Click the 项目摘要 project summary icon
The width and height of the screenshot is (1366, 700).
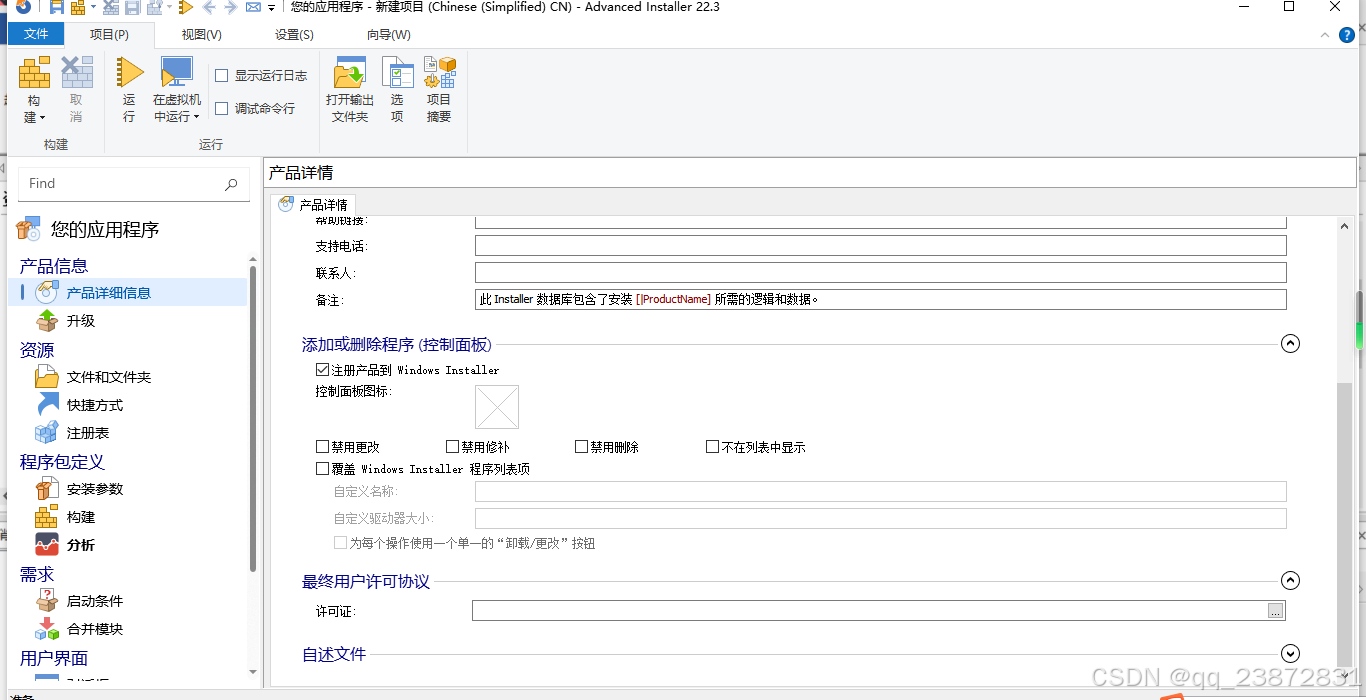click(439, 73)
